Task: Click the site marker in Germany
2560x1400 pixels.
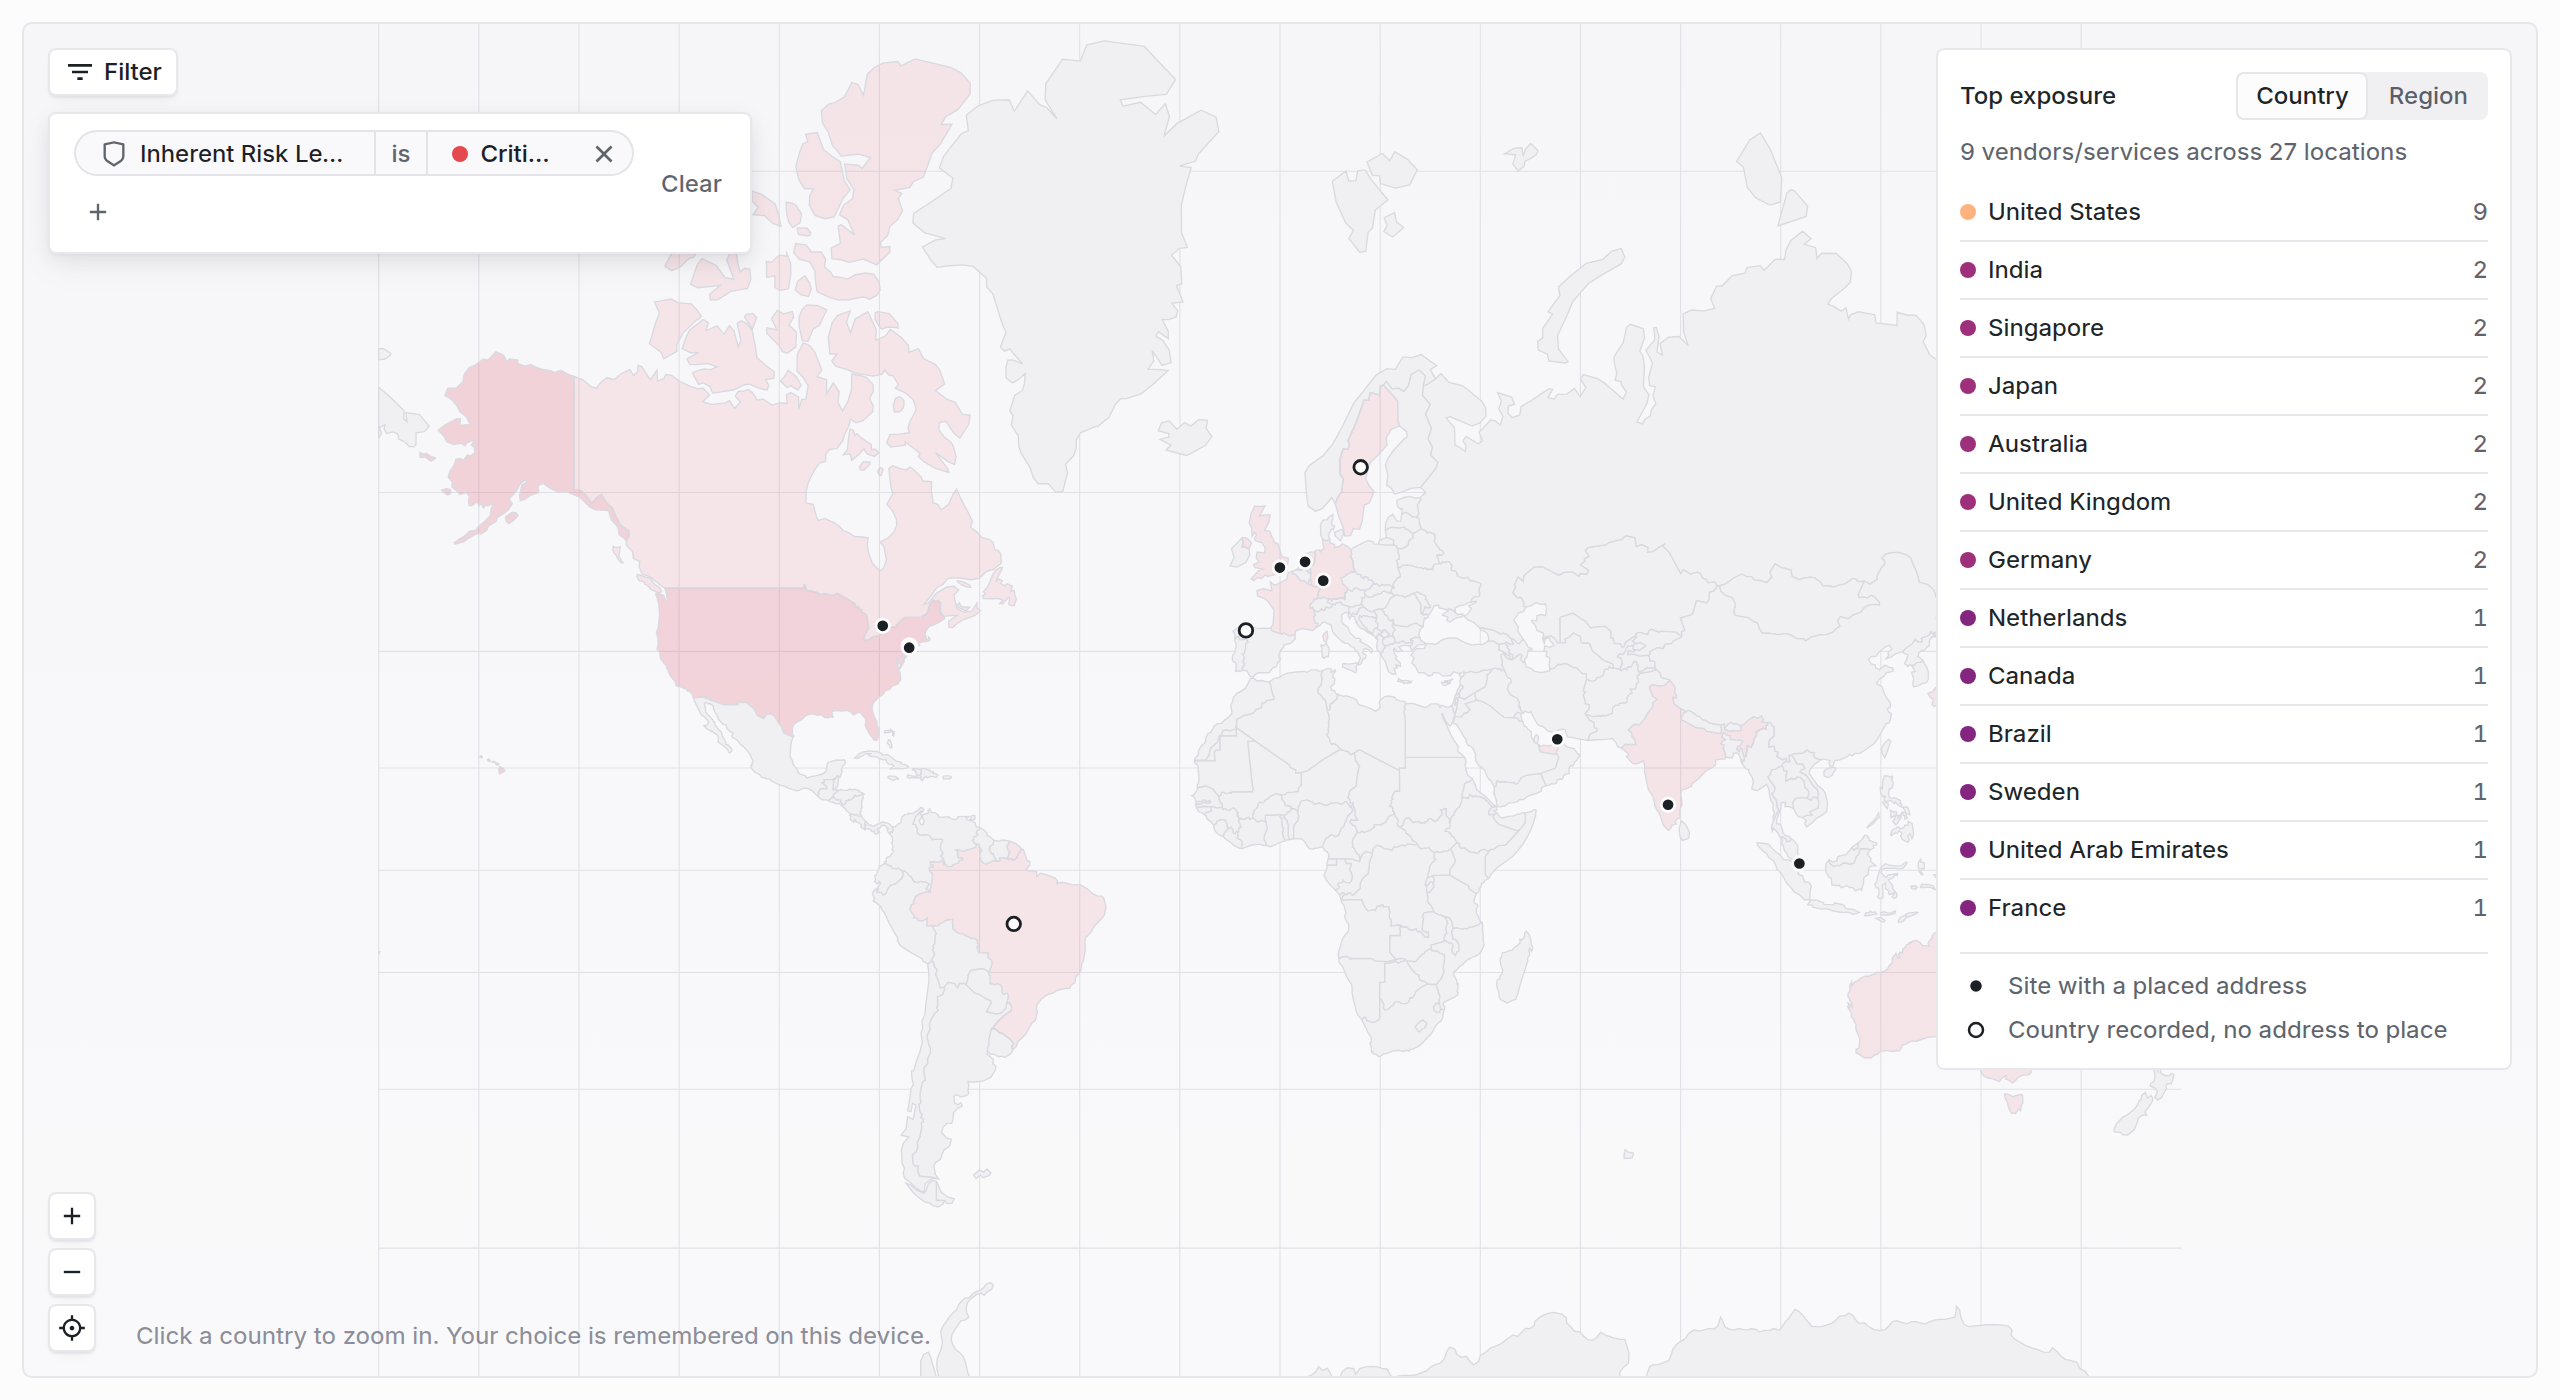Action: [x=1322, y=580]
